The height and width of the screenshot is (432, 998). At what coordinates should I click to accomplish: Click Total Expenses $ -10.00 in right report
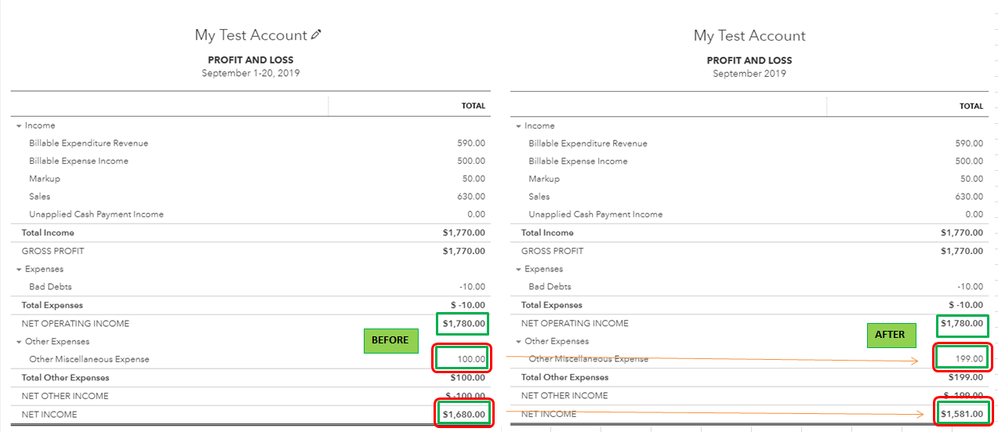tap(965, 305)
